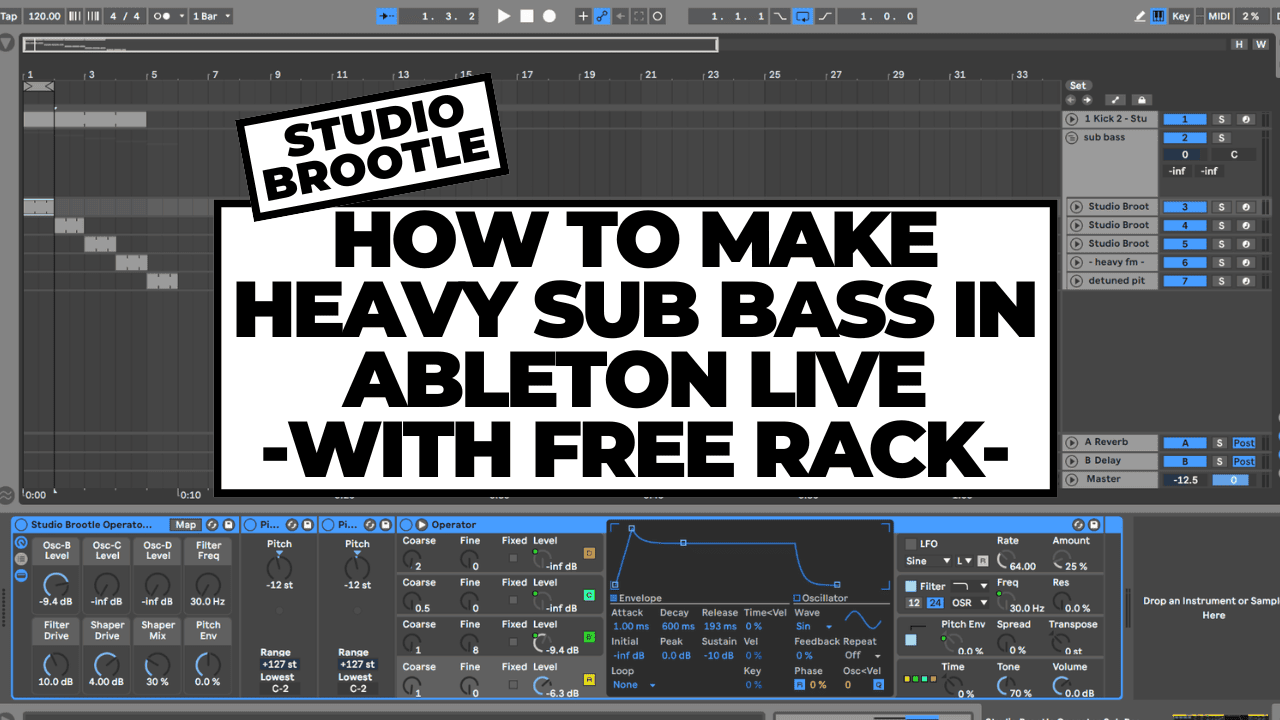Click the lock envelopes icon
The height and width of the screenshot is (720, 1280).
pos(1140,100)
